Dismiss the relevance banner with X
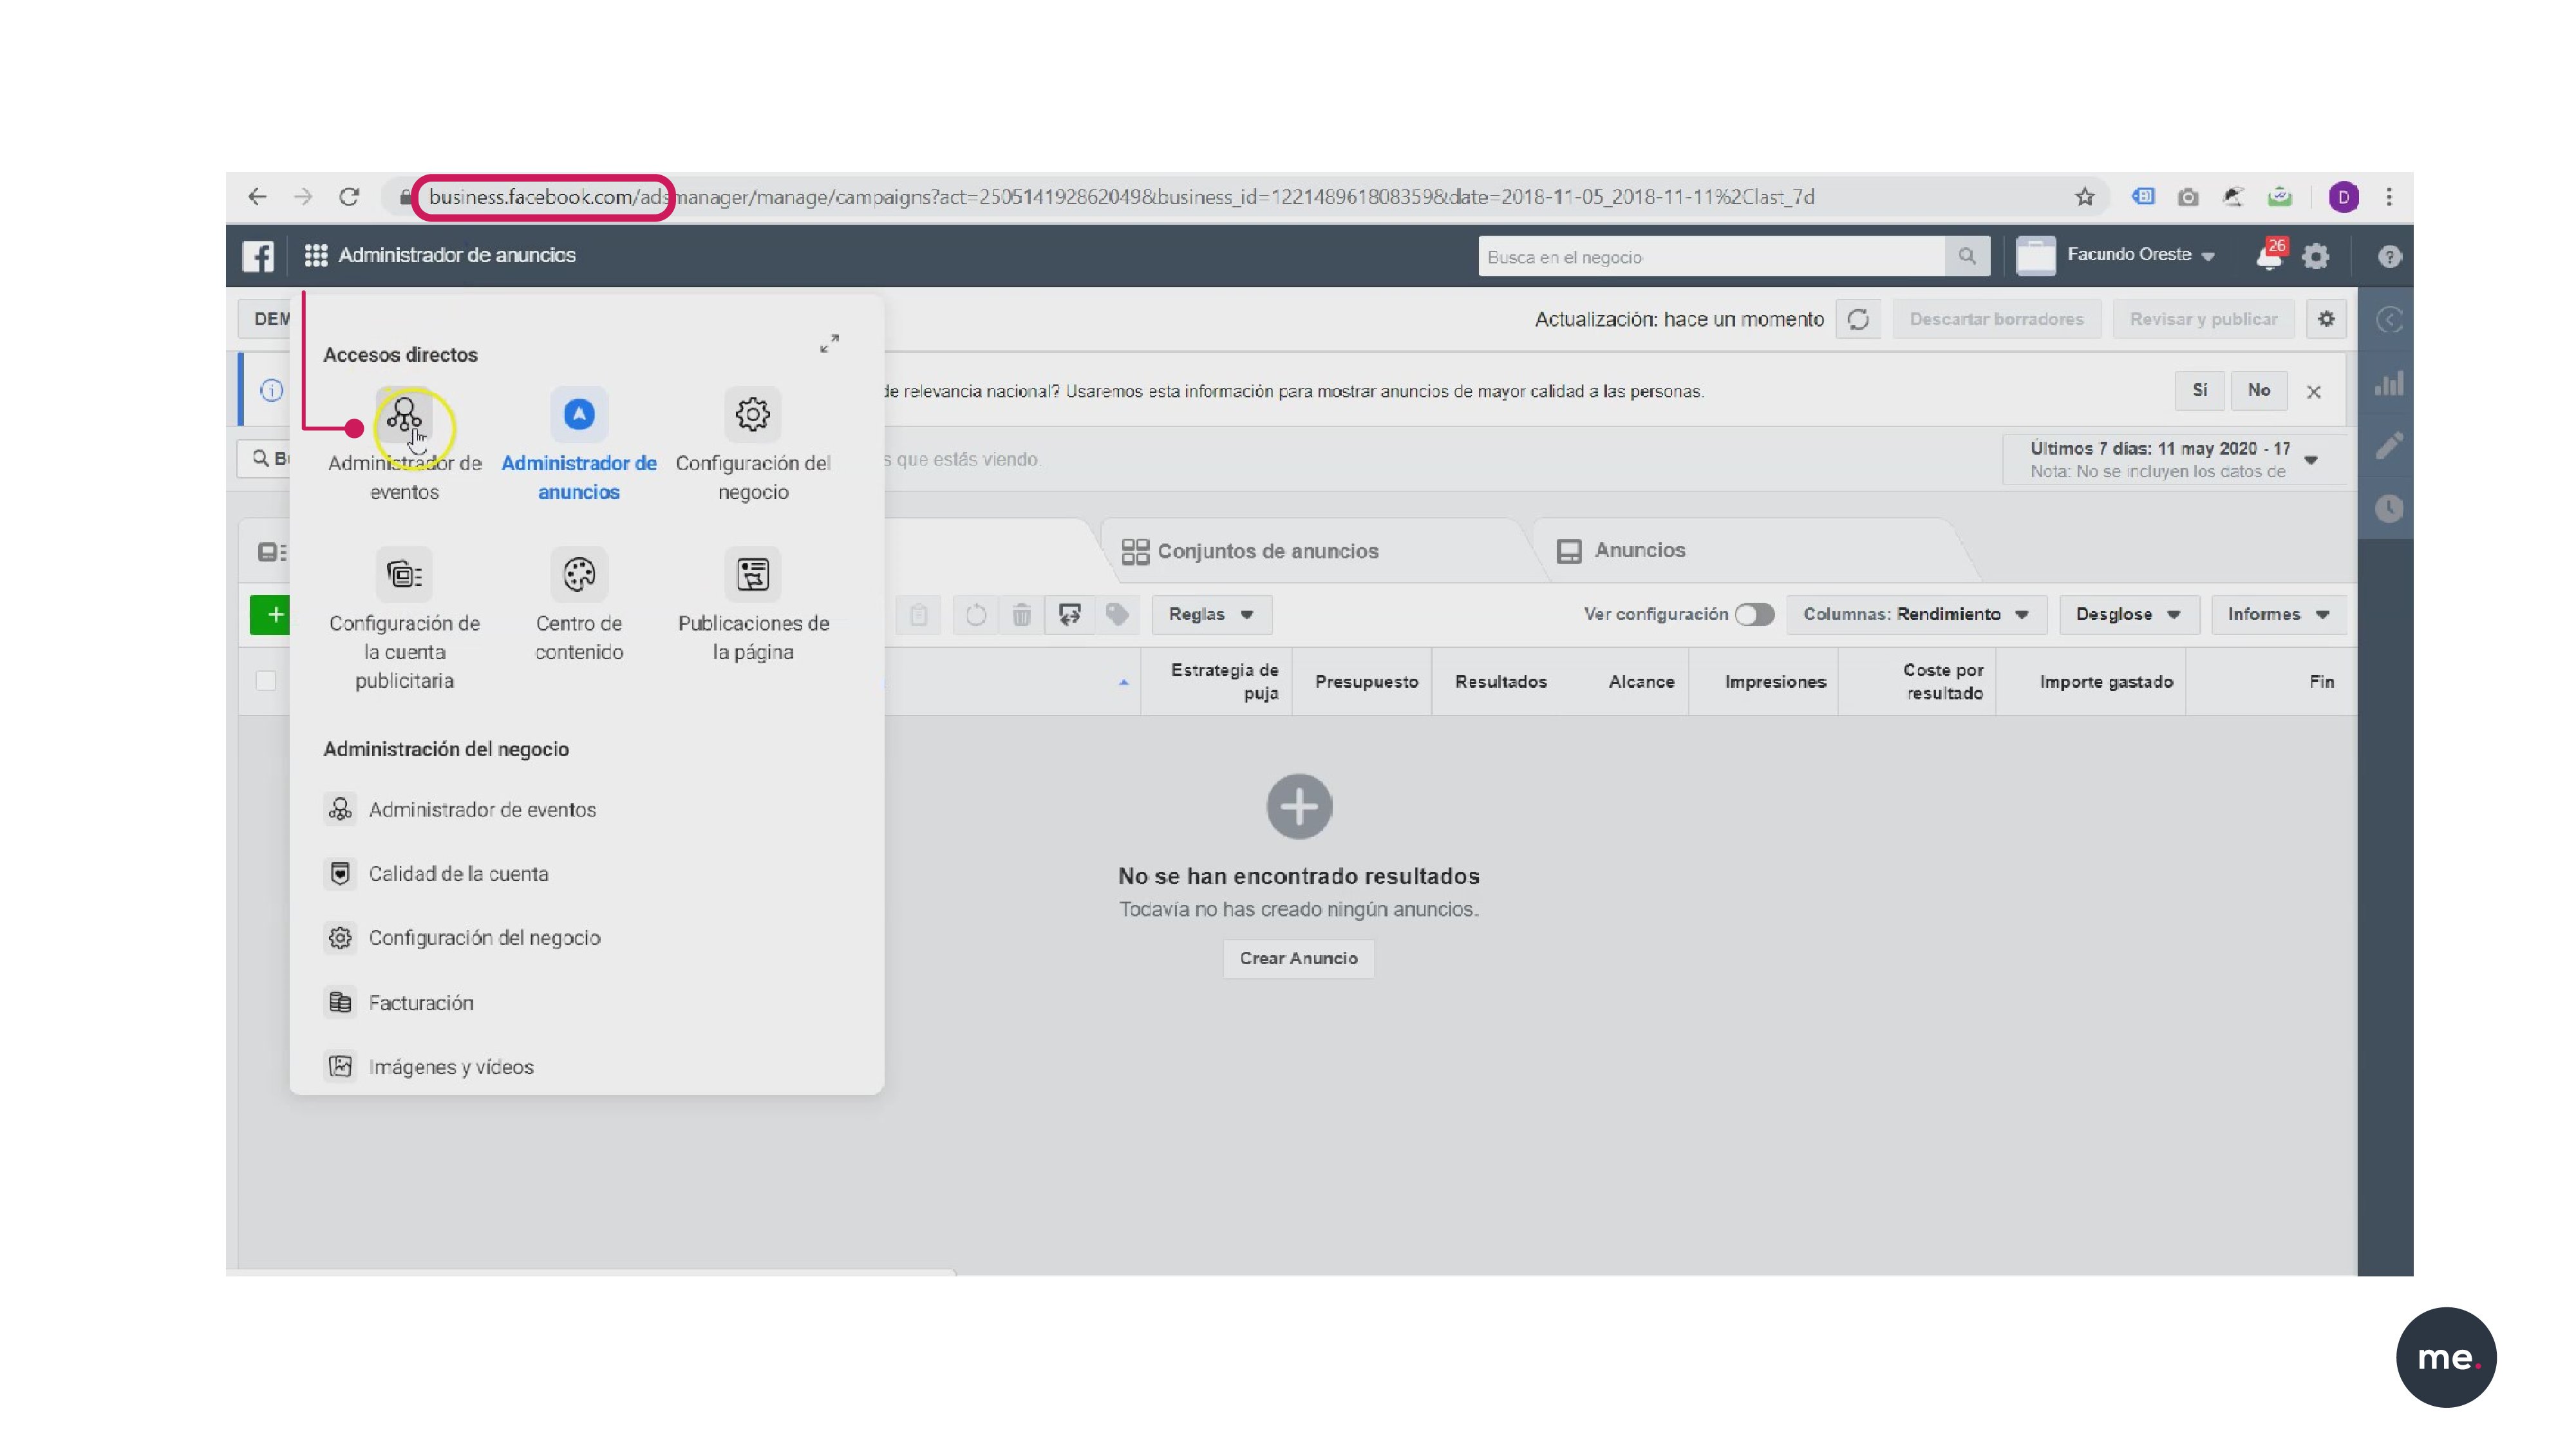Image resolution: width=2576 pixels, height=1449 pixels. tap(2313, 392)
